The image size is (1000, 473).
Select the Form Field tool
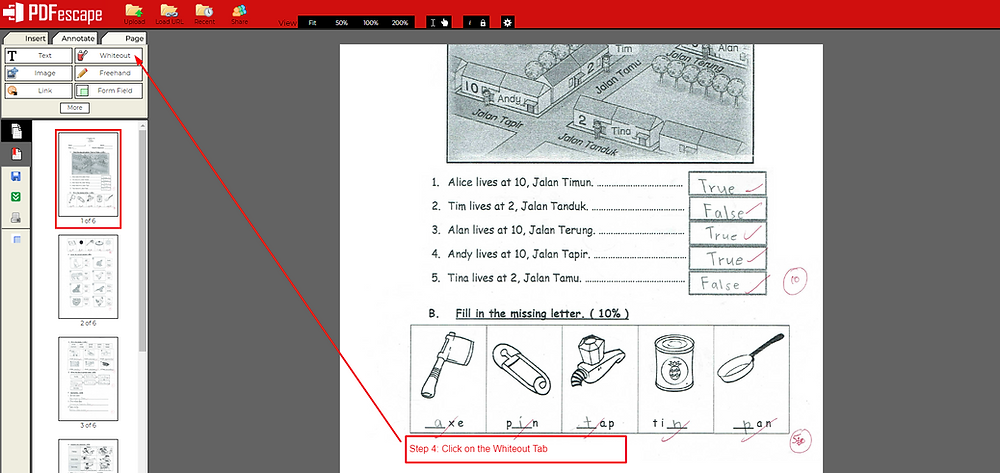108,91
